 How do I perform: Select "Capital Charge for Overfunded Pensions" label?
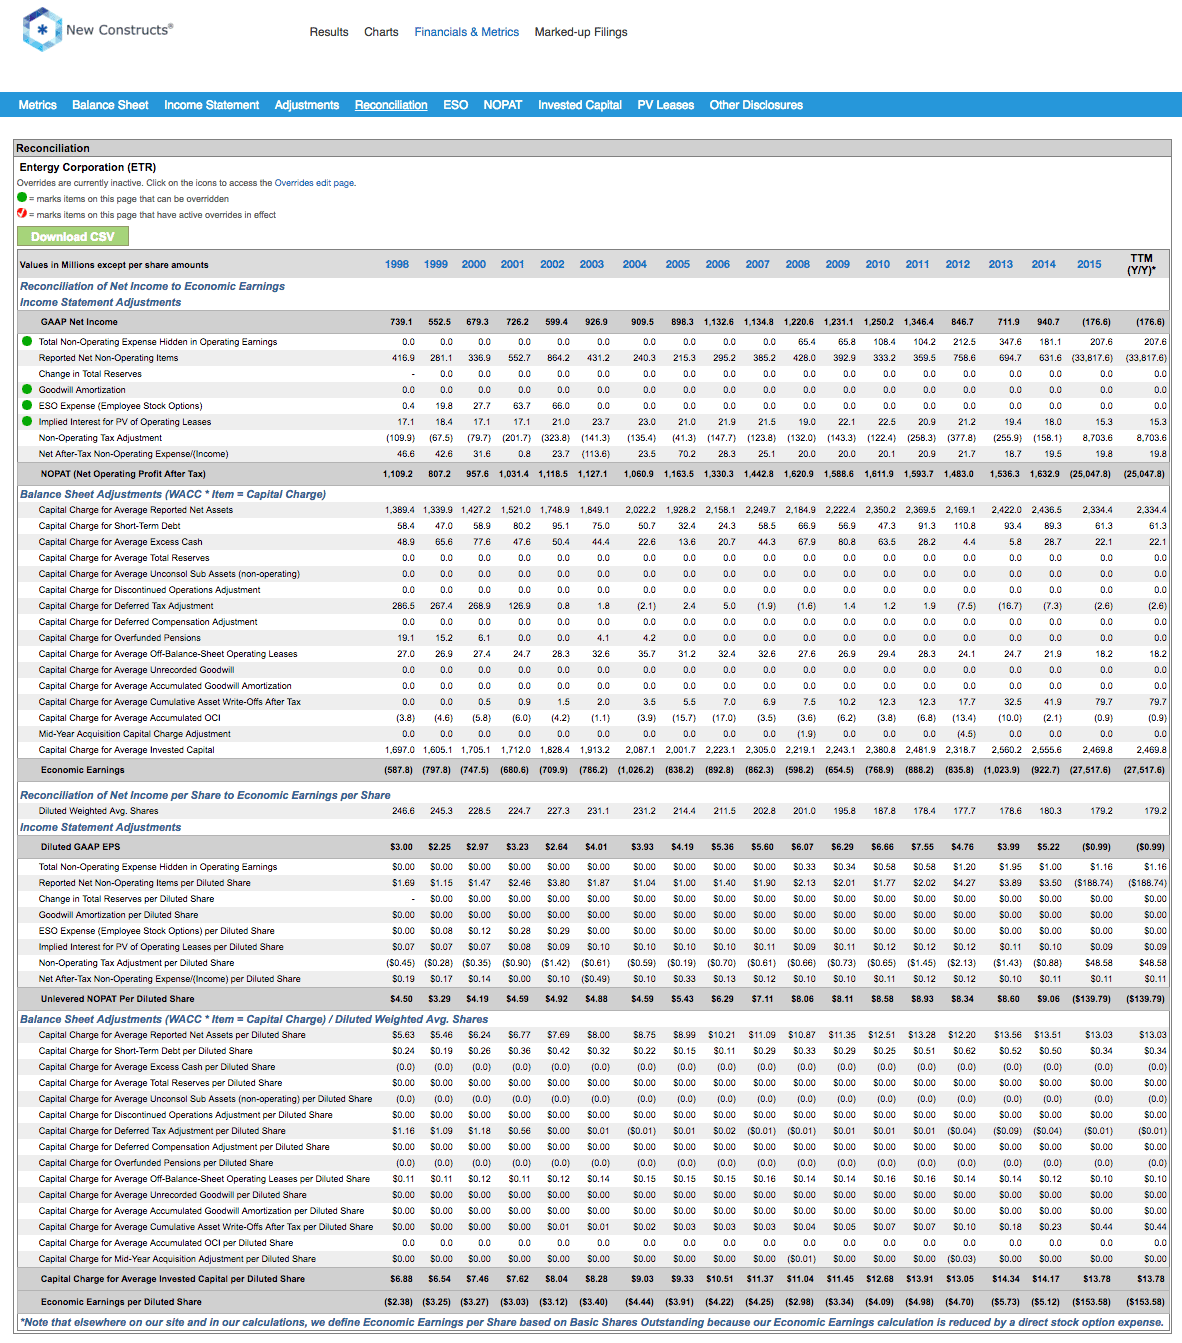pyautogui.click(x=120, y=638)
